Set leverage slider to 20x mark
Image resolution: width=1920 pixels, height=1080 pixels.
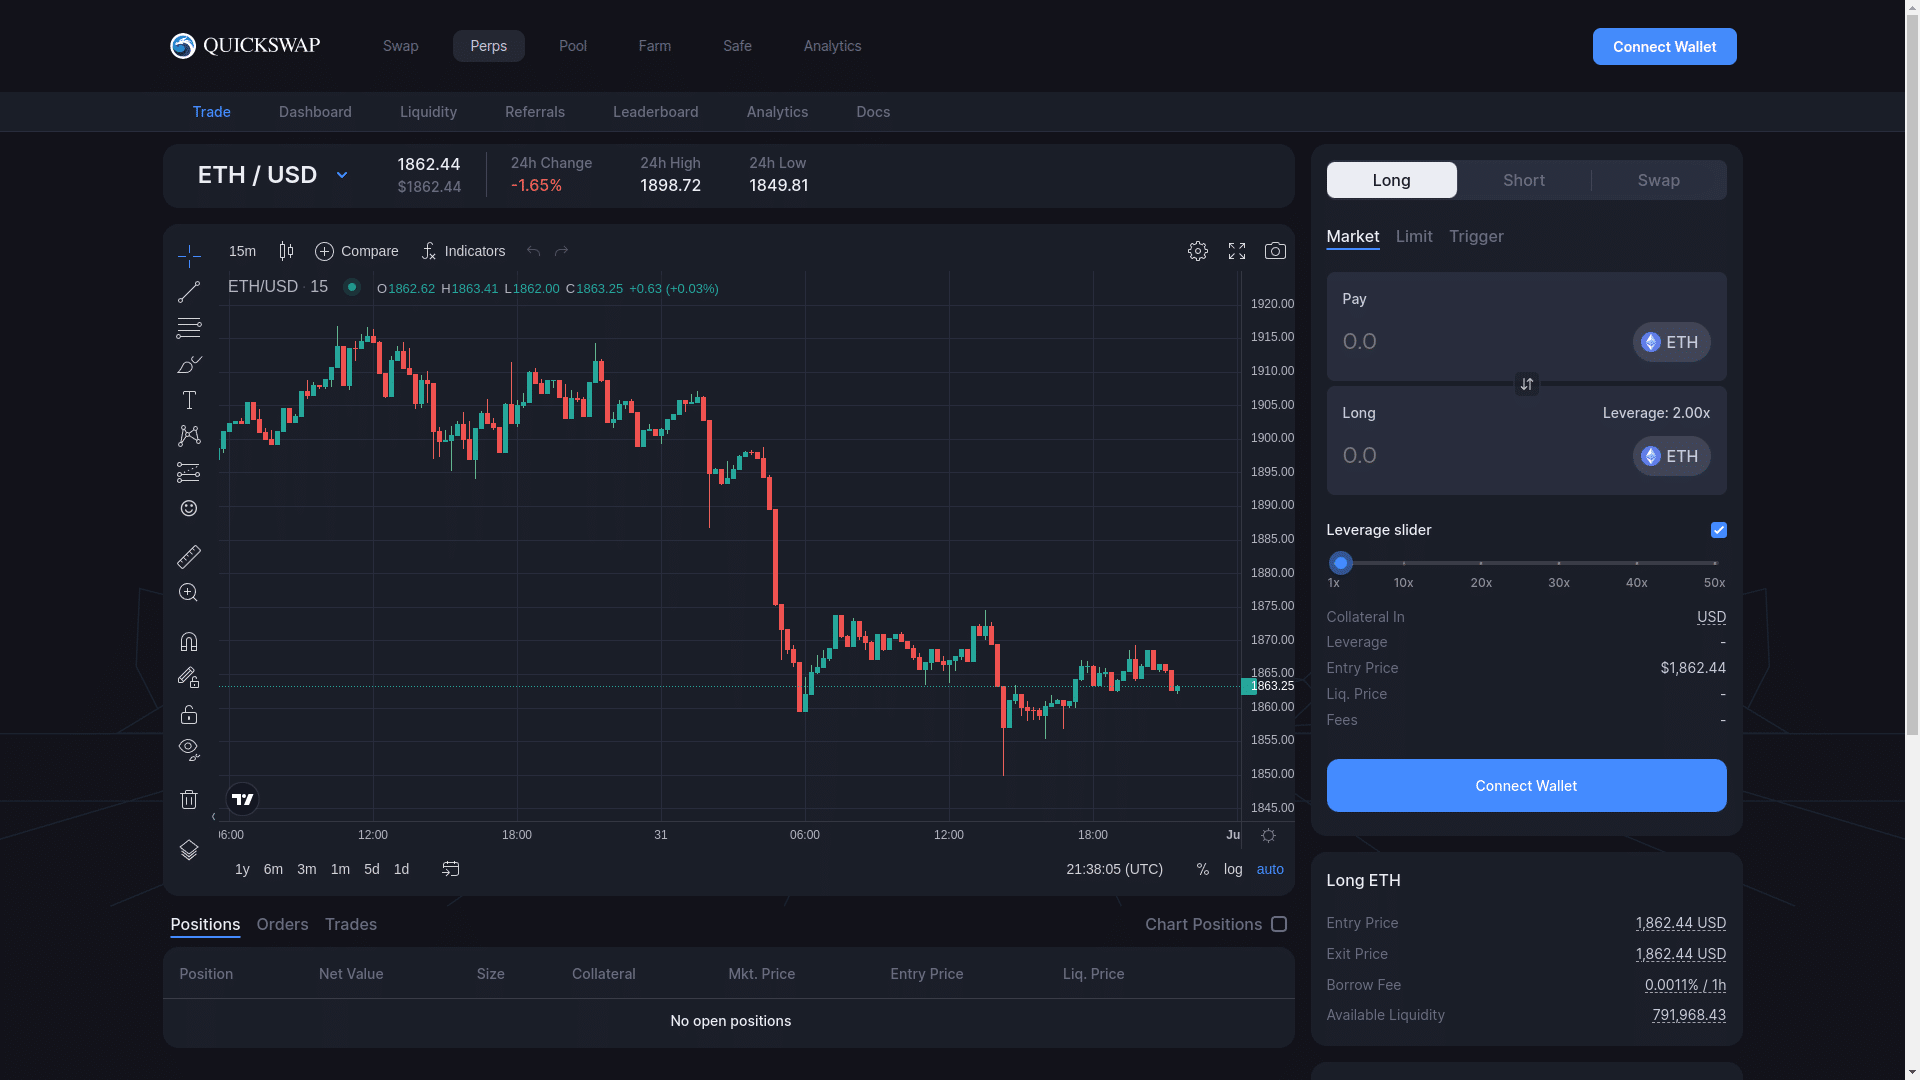[x=1481, y=563]
